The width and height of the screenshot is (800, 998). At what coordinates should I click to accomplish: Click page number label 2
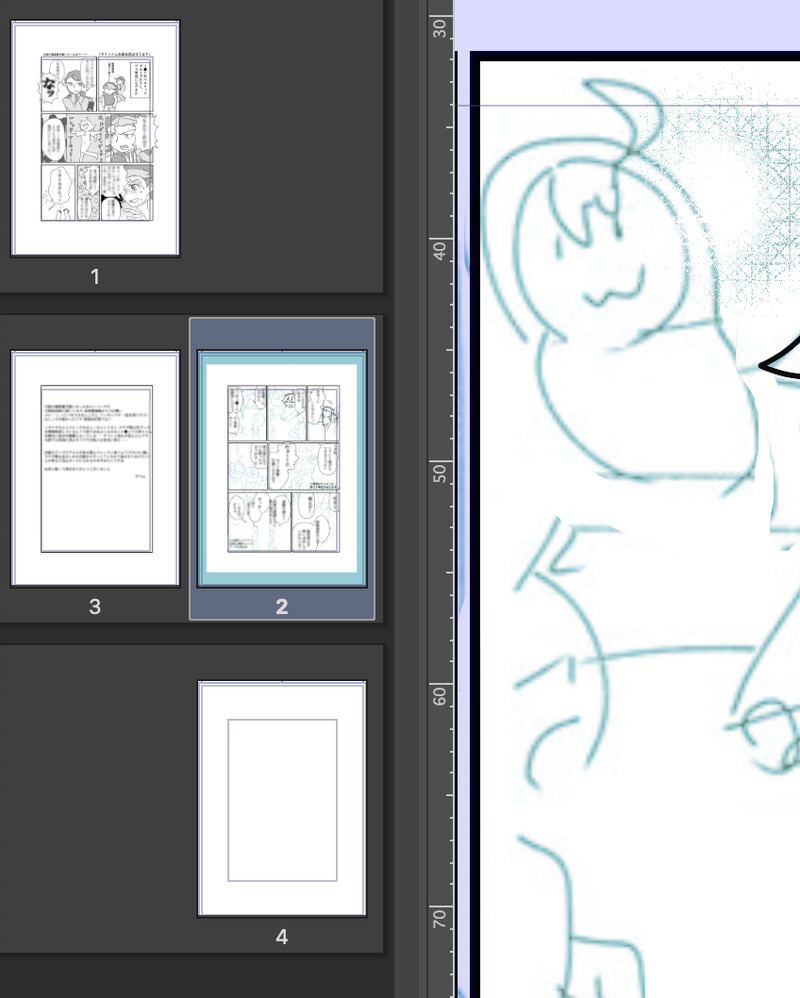coord(282,607)
